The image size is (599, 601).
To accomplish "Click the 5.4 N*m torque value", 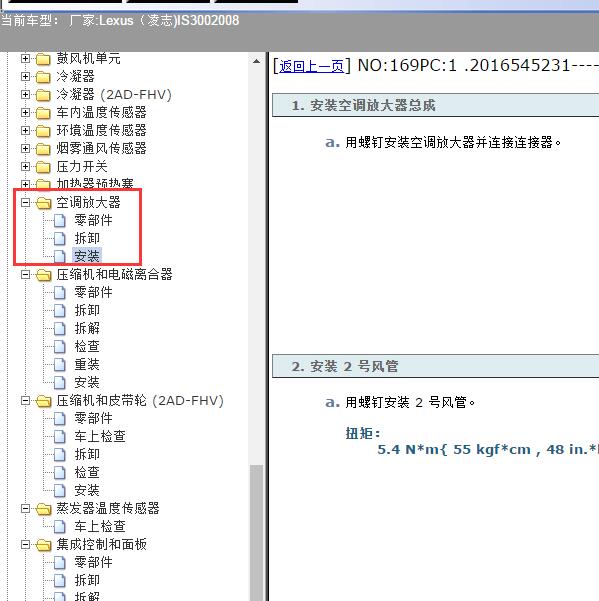I will [x=487, y=450].
